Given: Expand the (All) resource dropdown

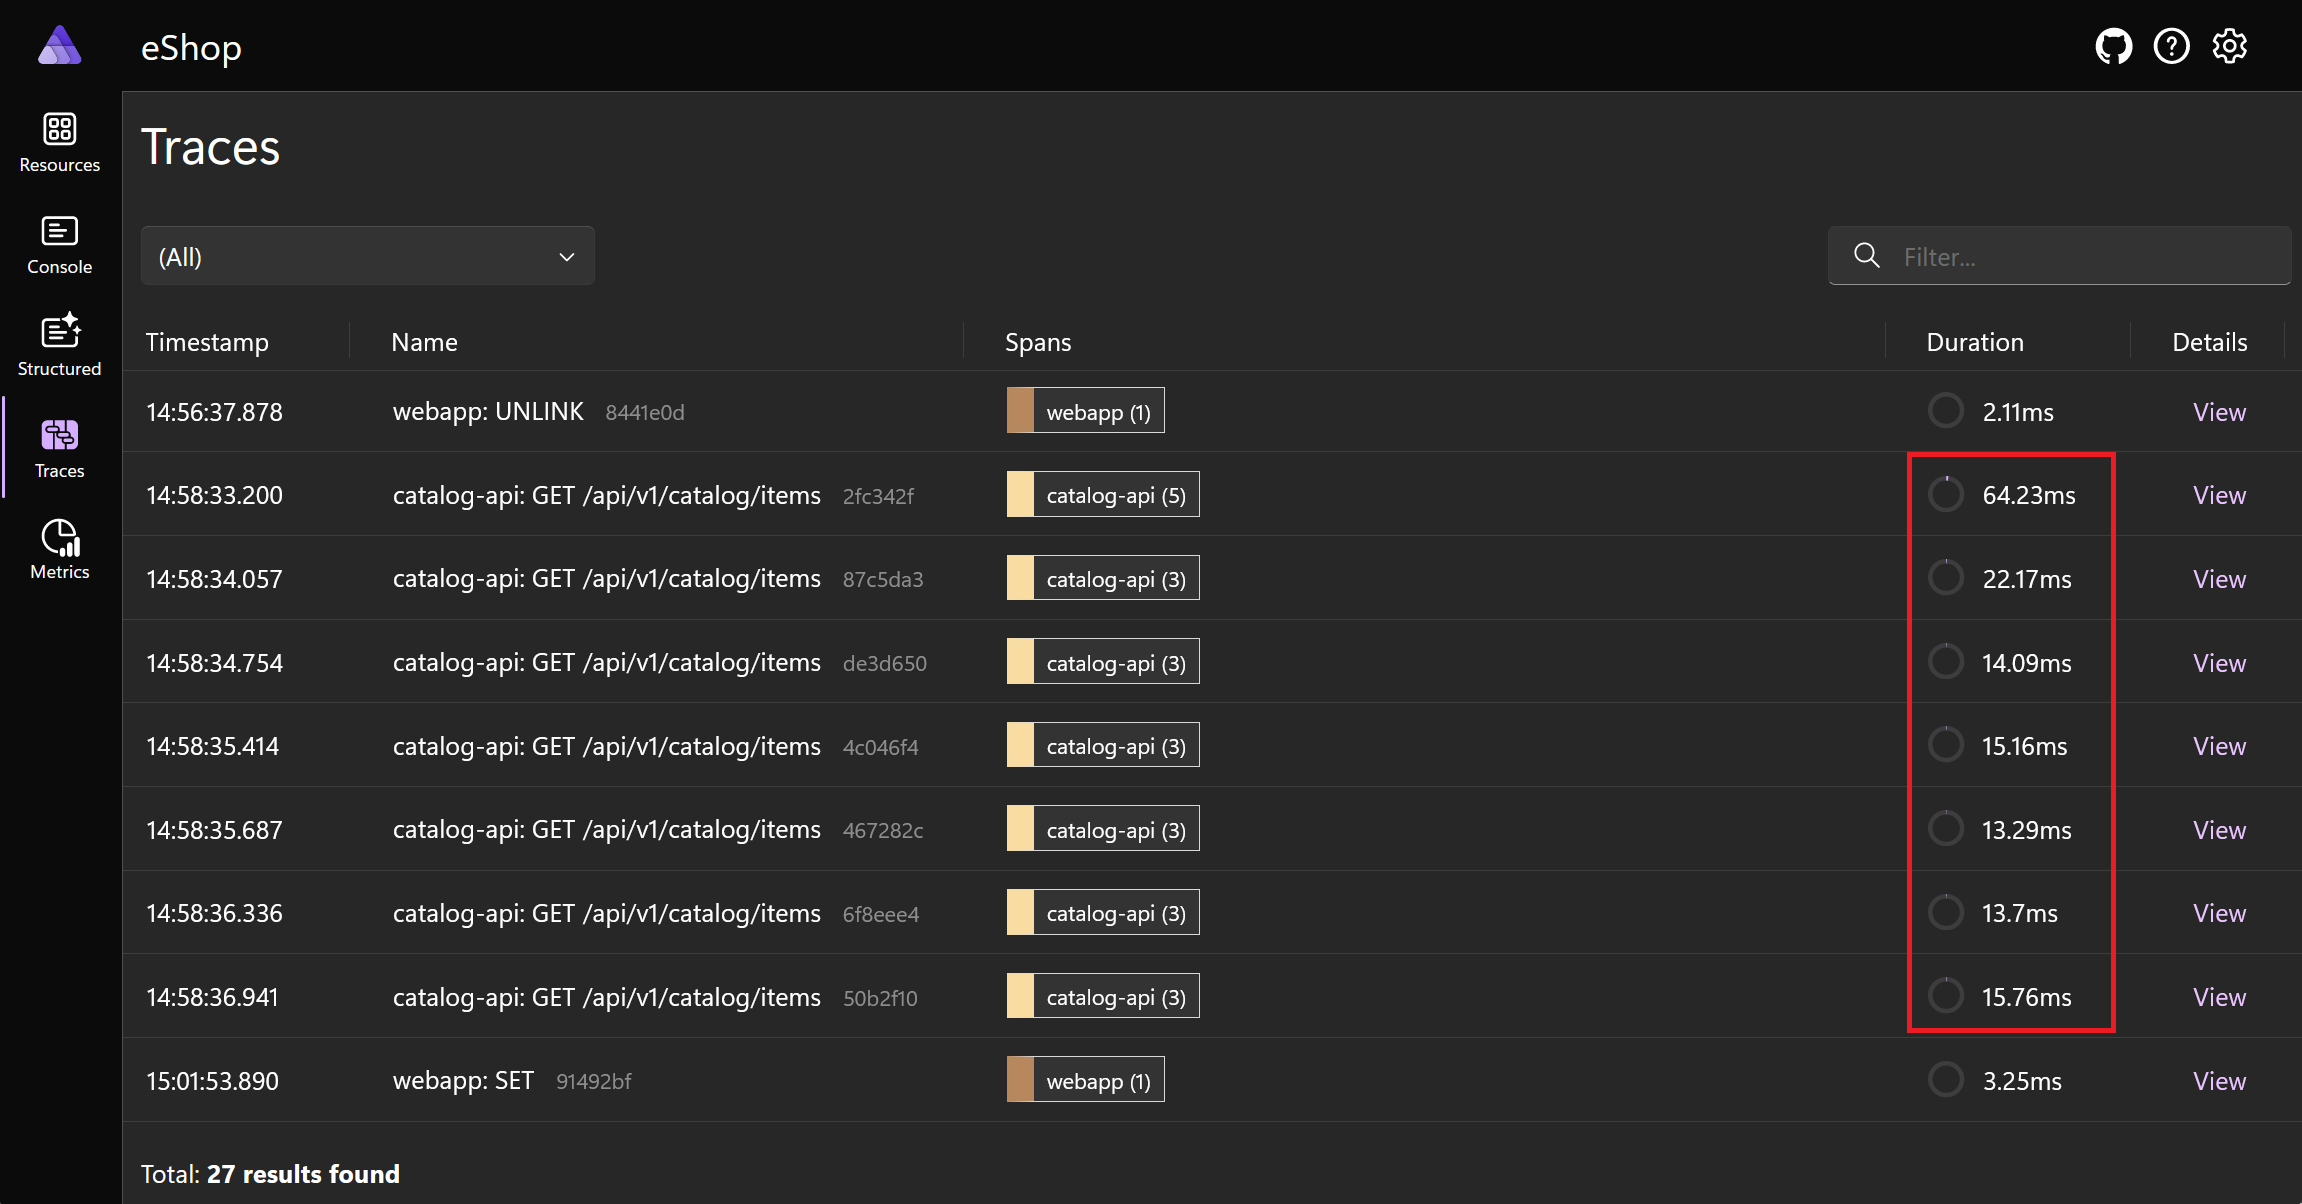Looking at the screenshot, I should [367, 256].
